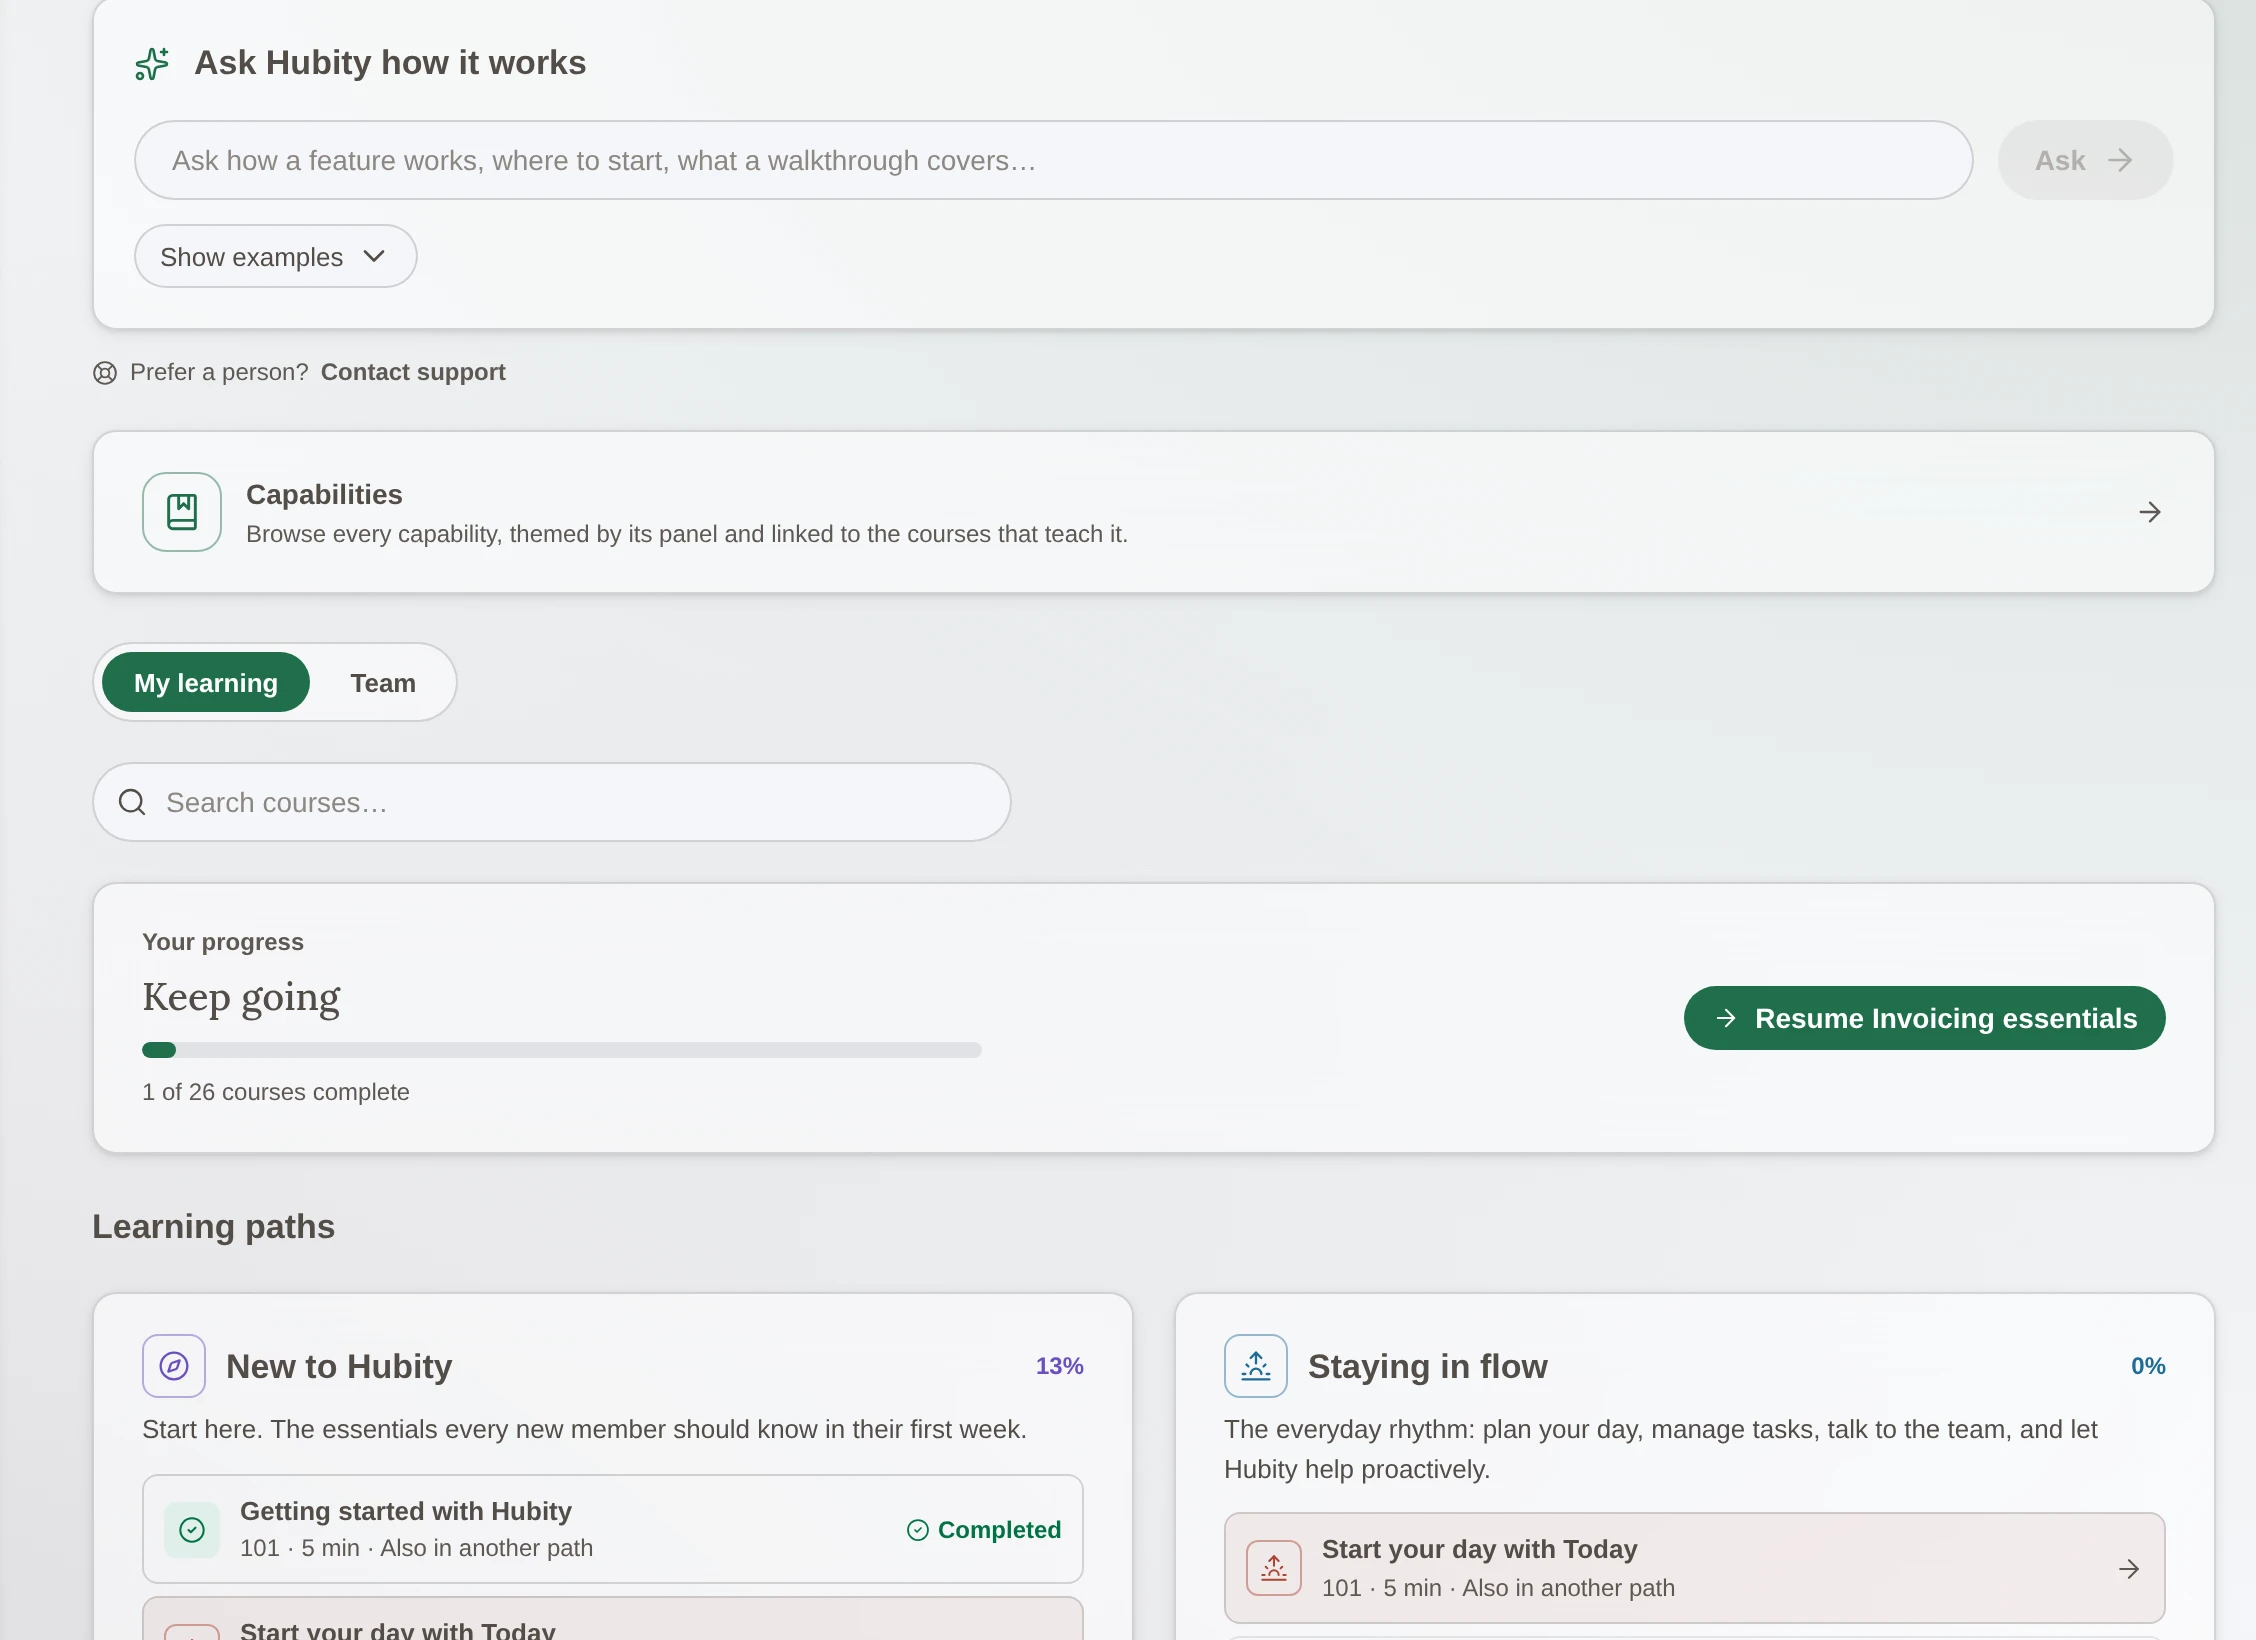Image resolution: width=2256 pixels, height=1640 pixels.
Task: Open the Contact support link
Action: (x=413, y=372)
